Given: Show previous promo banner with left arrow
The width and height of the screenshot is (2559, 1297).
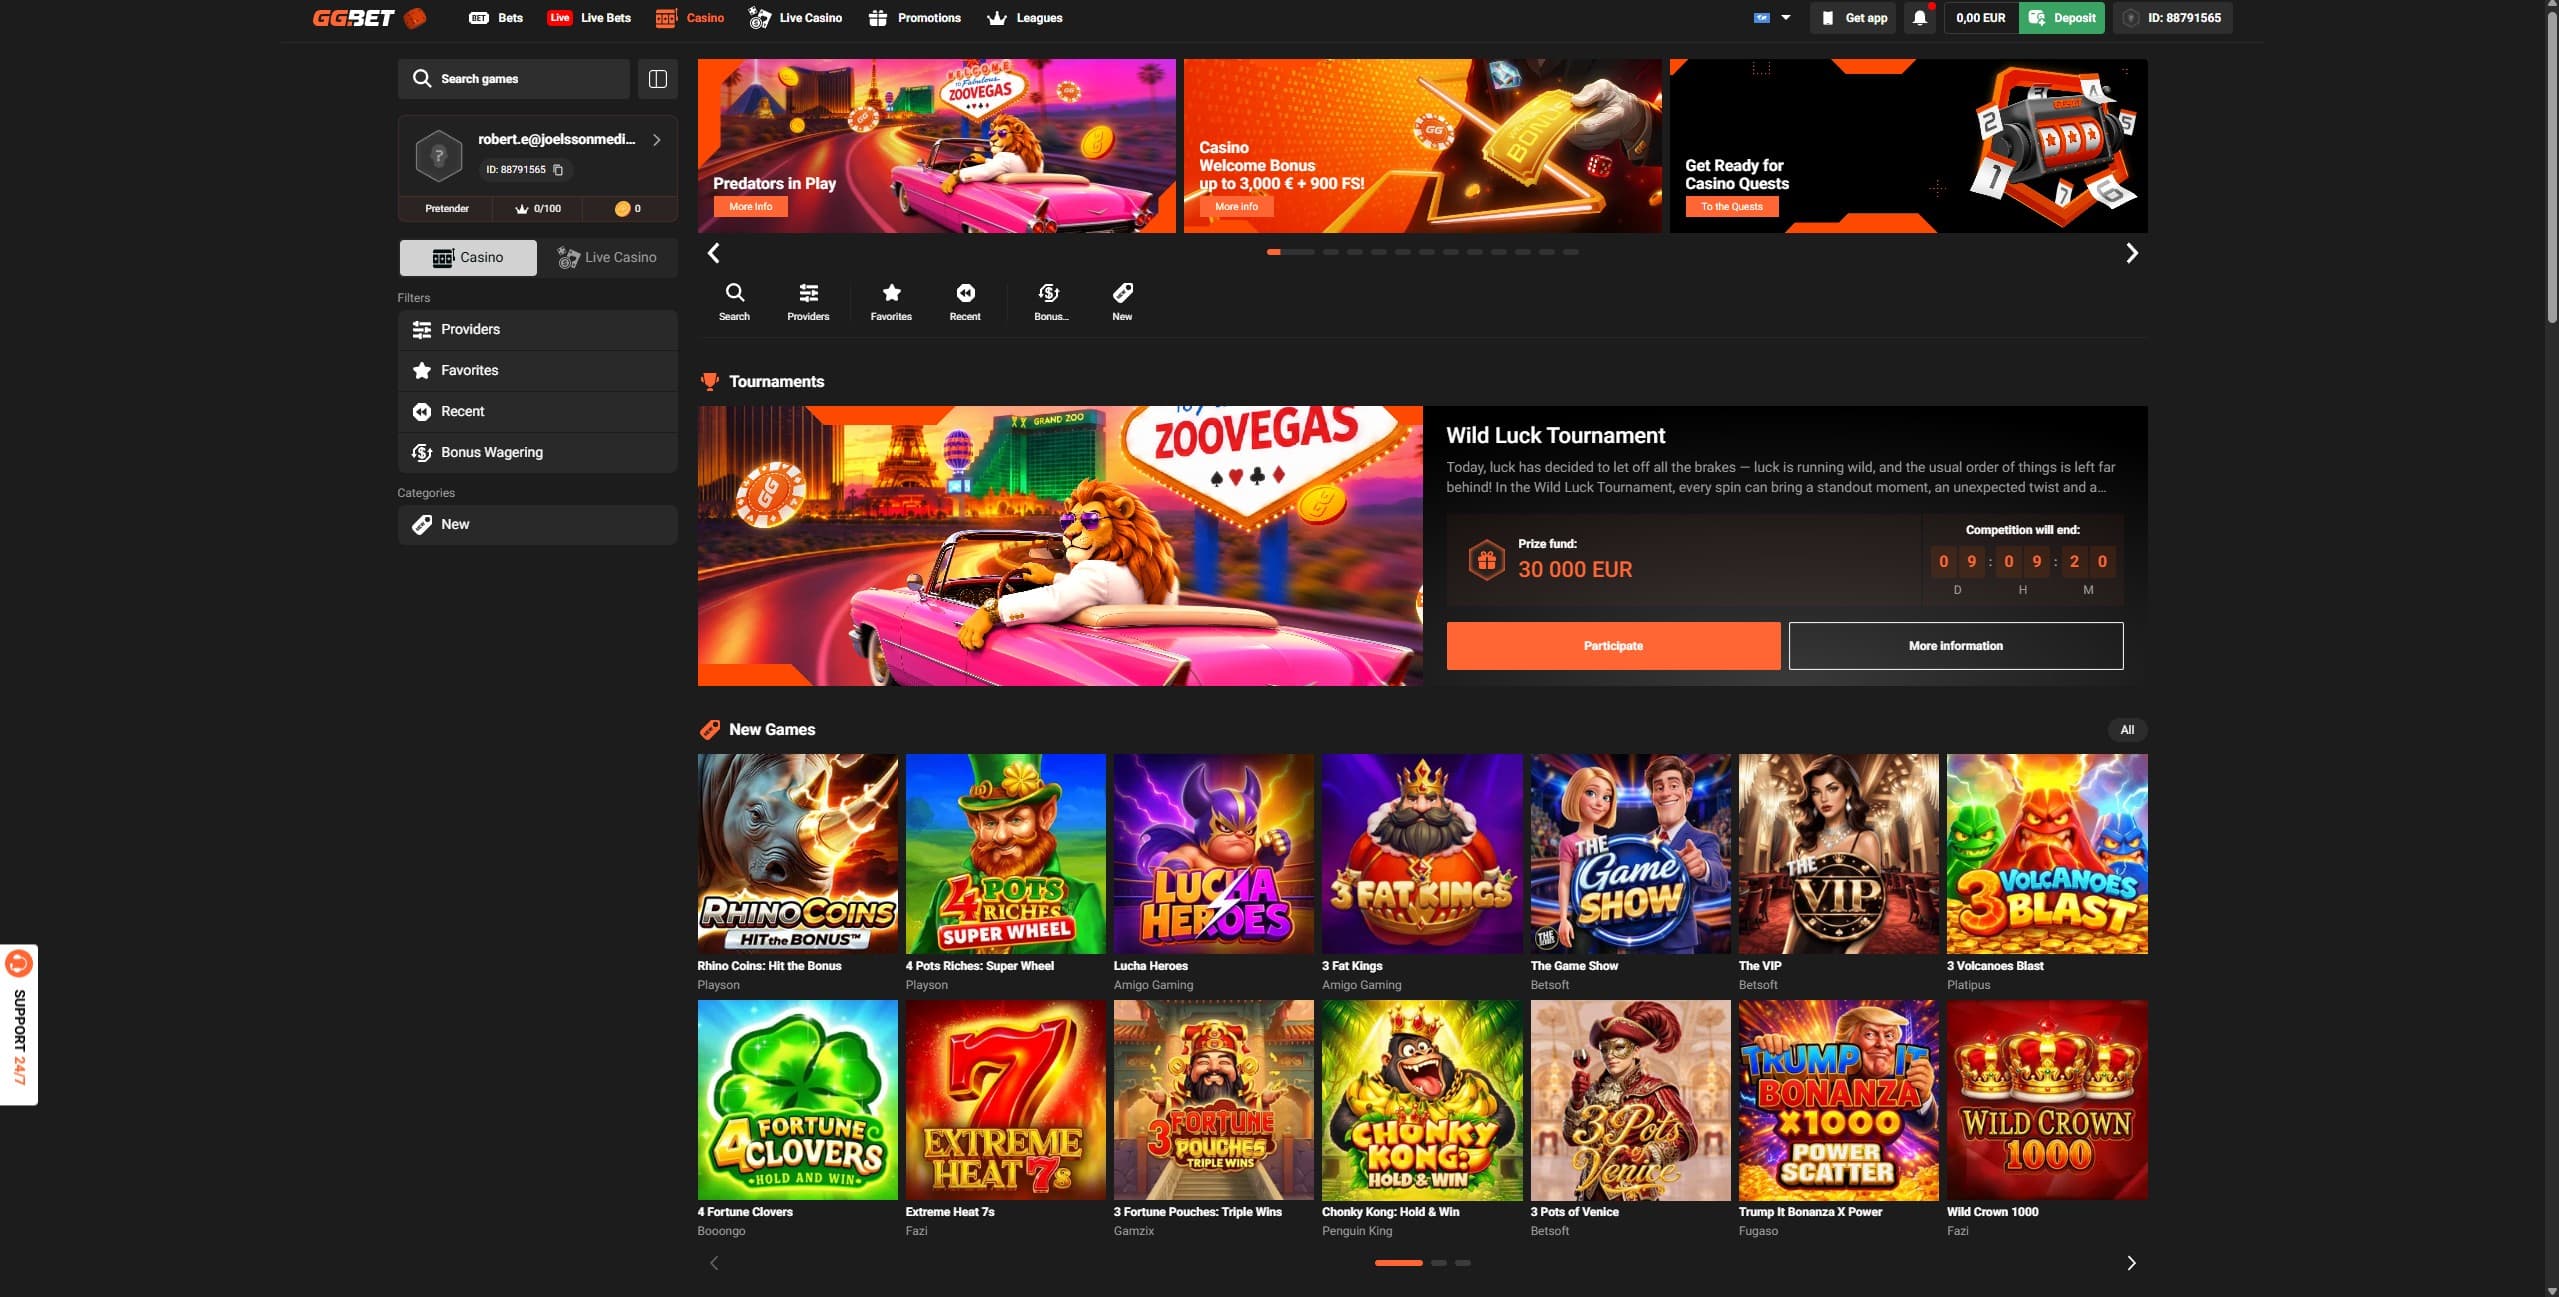Looking at the screenshot, I should [x=713, y=253].
